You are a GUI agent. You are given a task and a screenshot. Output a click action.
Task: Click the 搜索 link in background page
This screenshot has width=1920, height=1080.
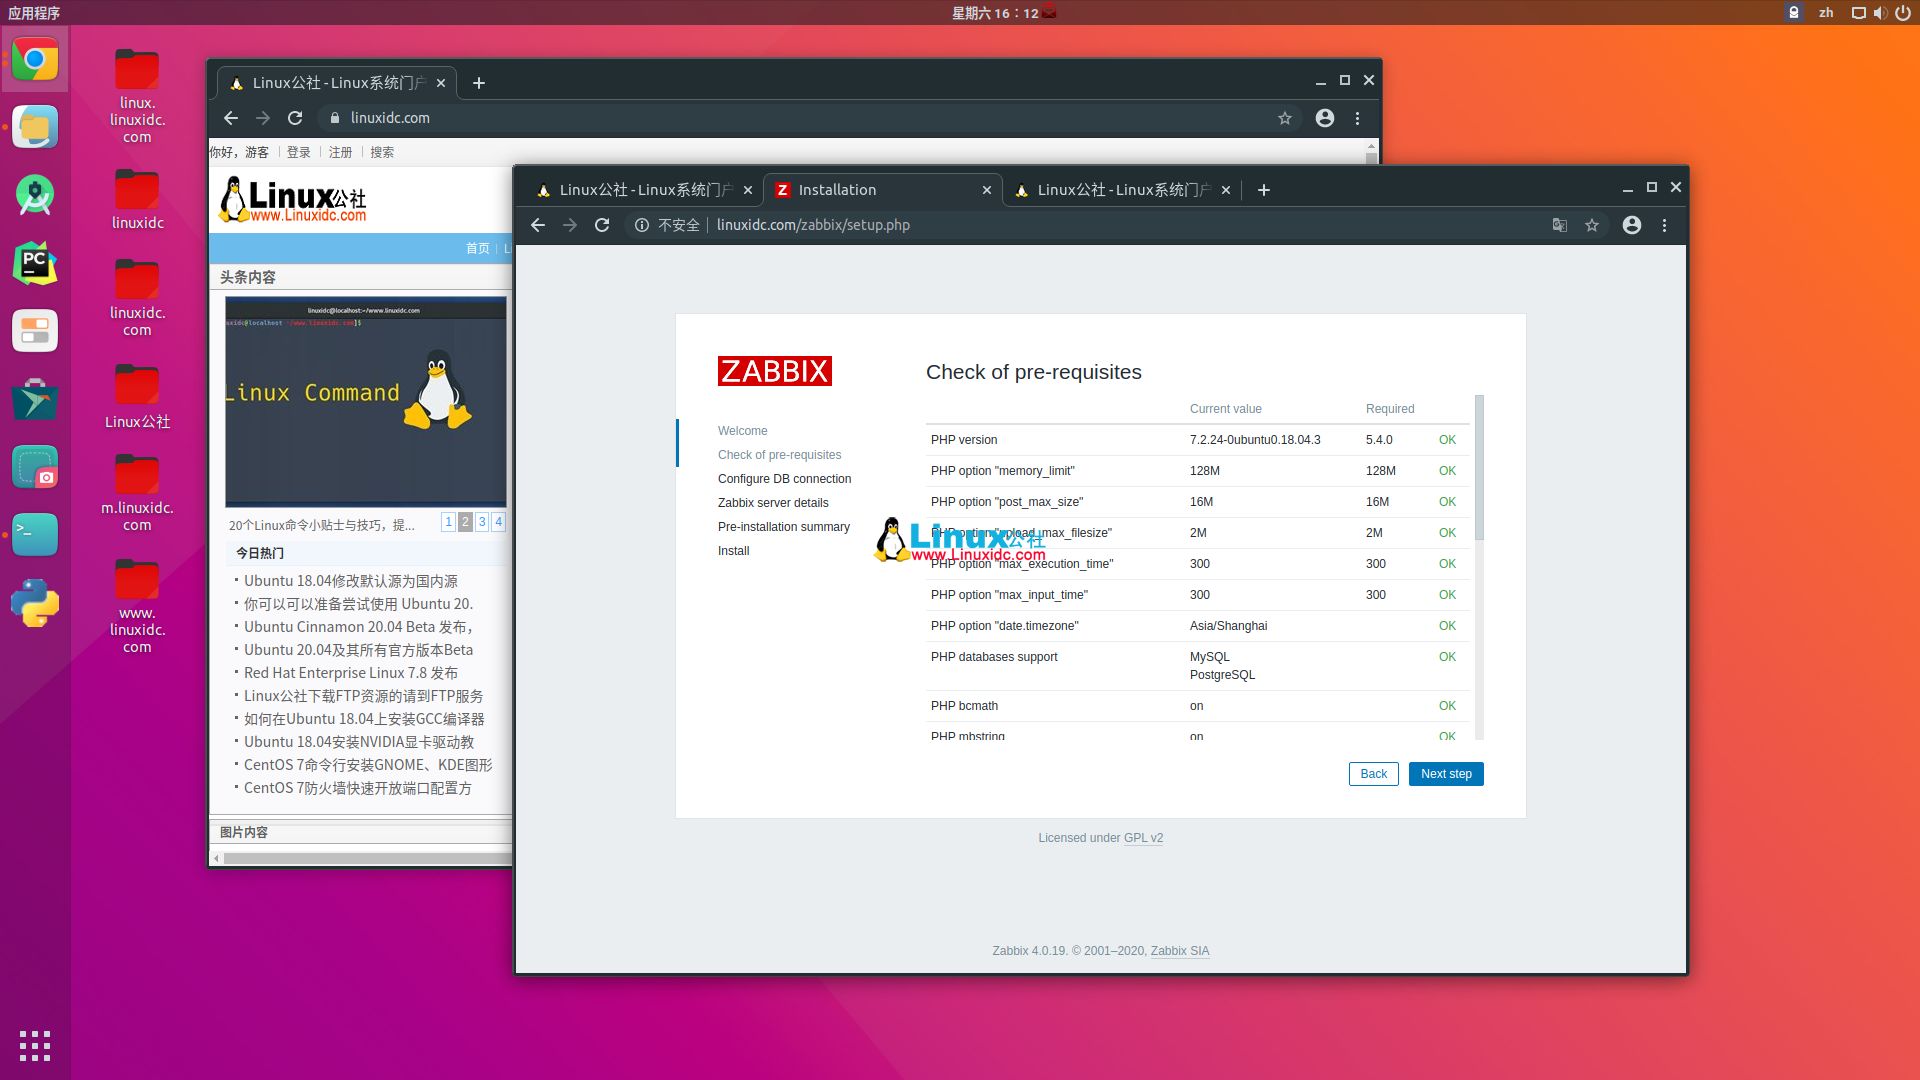(x=382, y=152)
